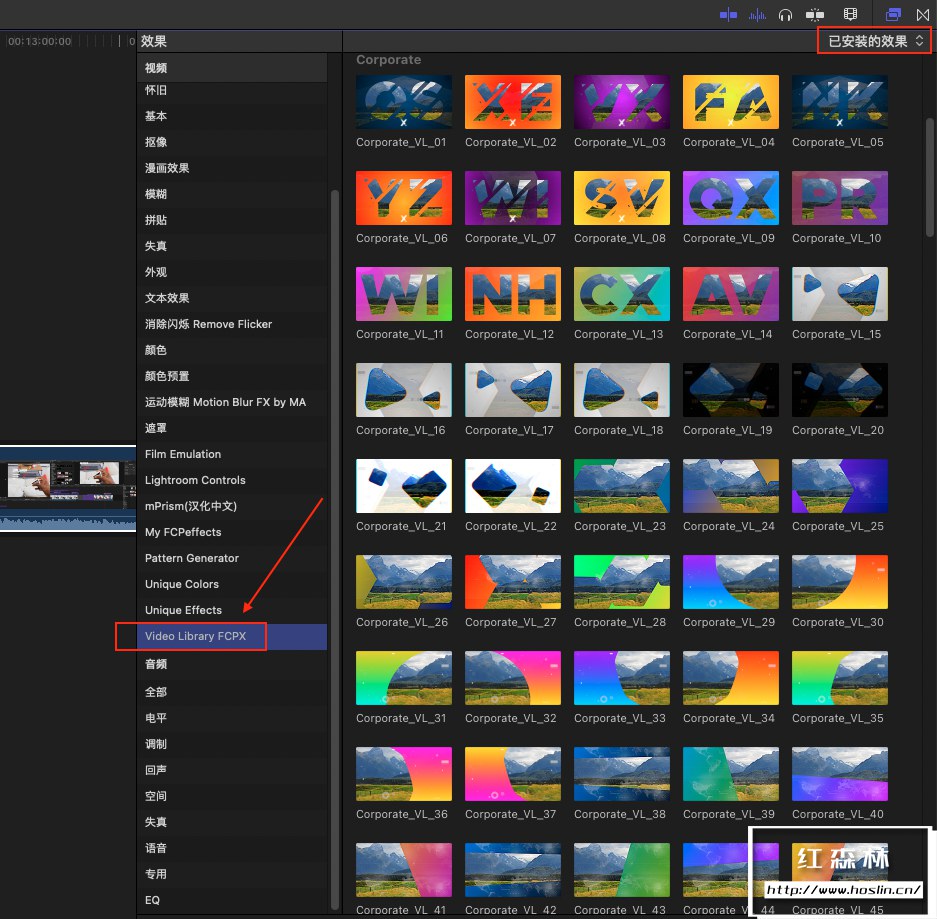Select Corporate_VL_30 effect thumbnail
The image size is (937, 919).
point(840,582)
